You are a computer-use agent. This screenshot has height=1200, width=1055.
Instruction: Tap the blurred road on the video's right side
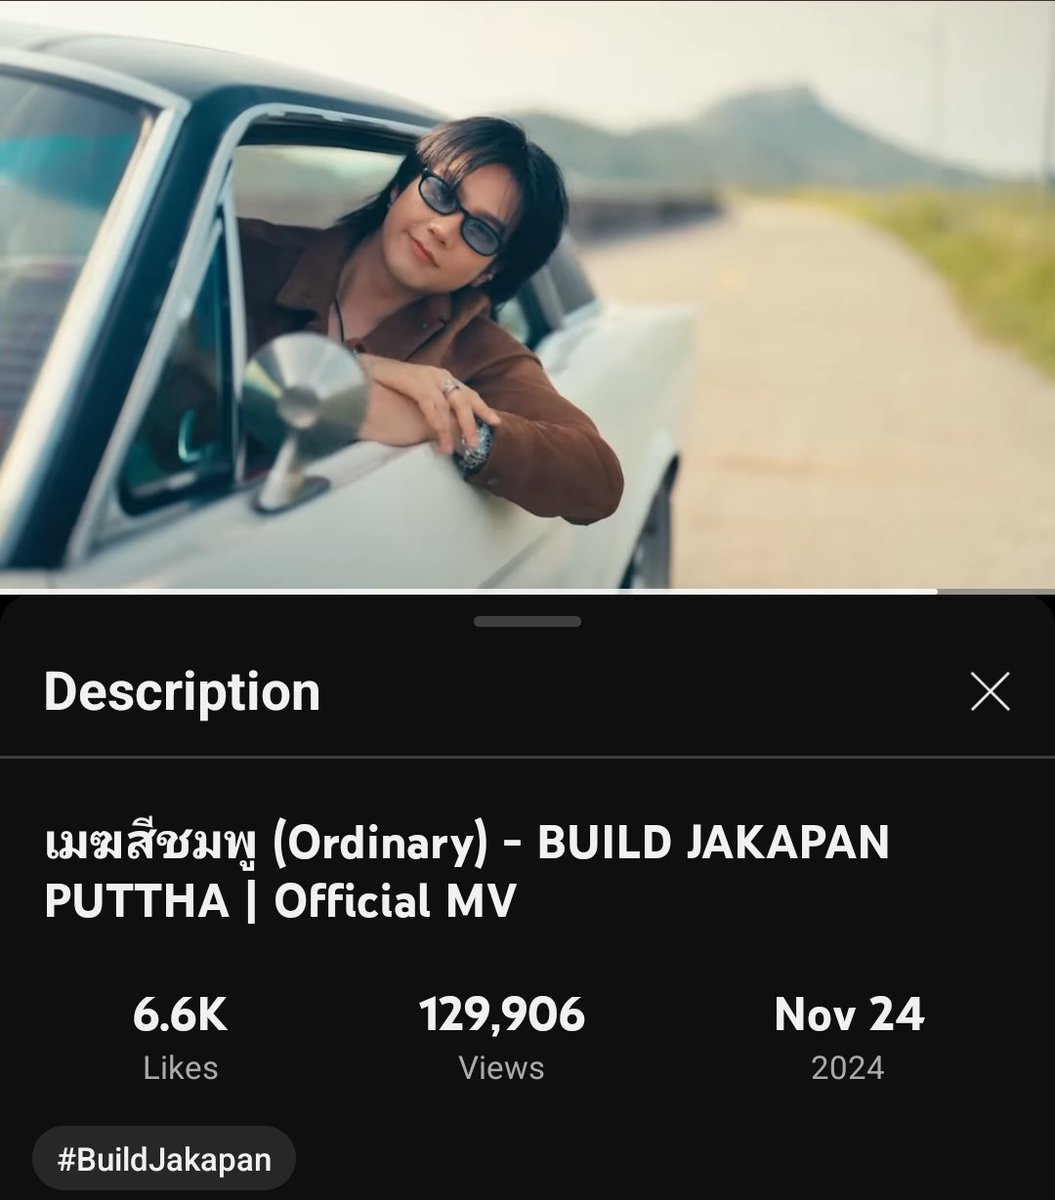[x=860, y=390]
